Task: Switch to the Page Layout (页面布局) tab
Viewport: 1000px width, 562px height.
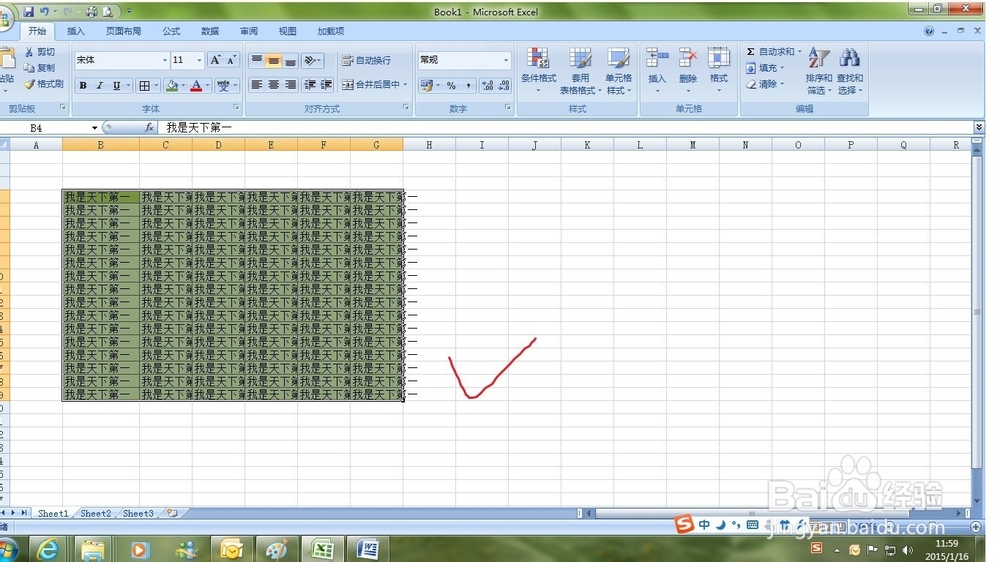Action: point(123,31)
